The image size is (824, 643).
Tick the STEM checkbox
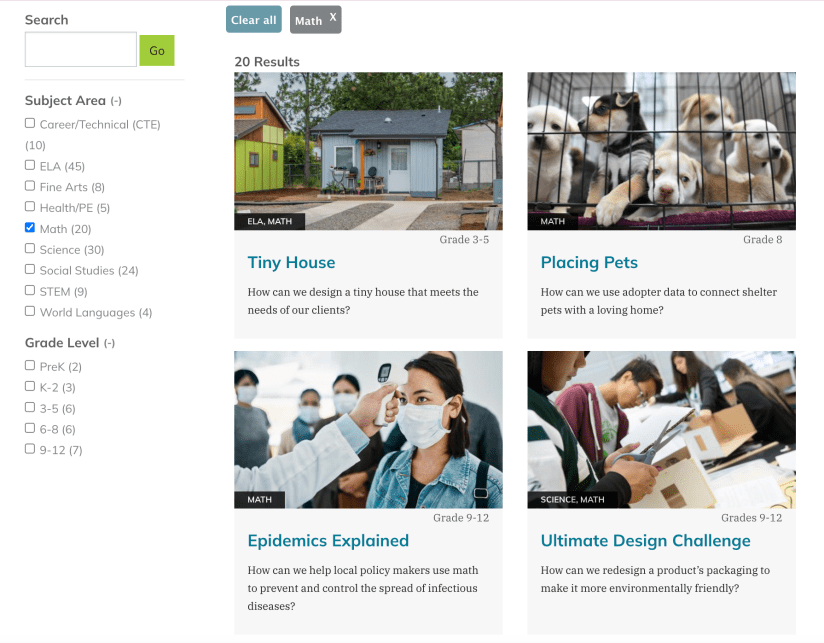point(30,290)
